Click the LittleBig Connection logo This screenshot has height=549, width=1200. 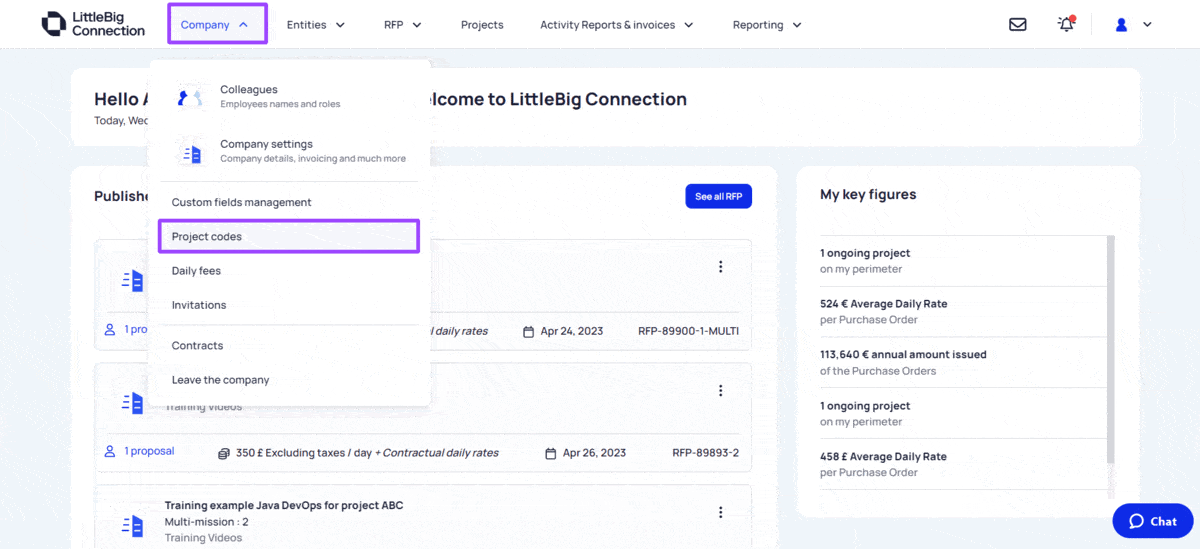tap(93, 24)
